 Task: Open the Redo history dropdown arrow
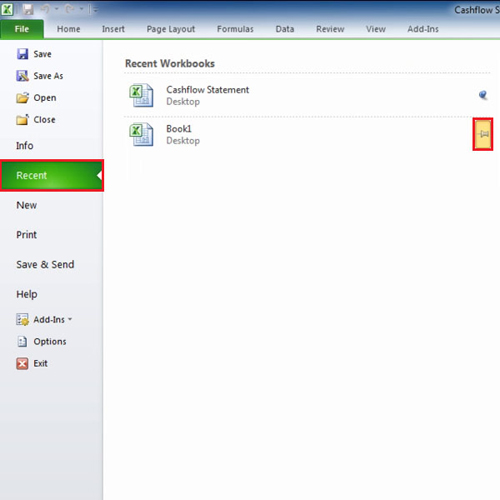tap(81, 9)
